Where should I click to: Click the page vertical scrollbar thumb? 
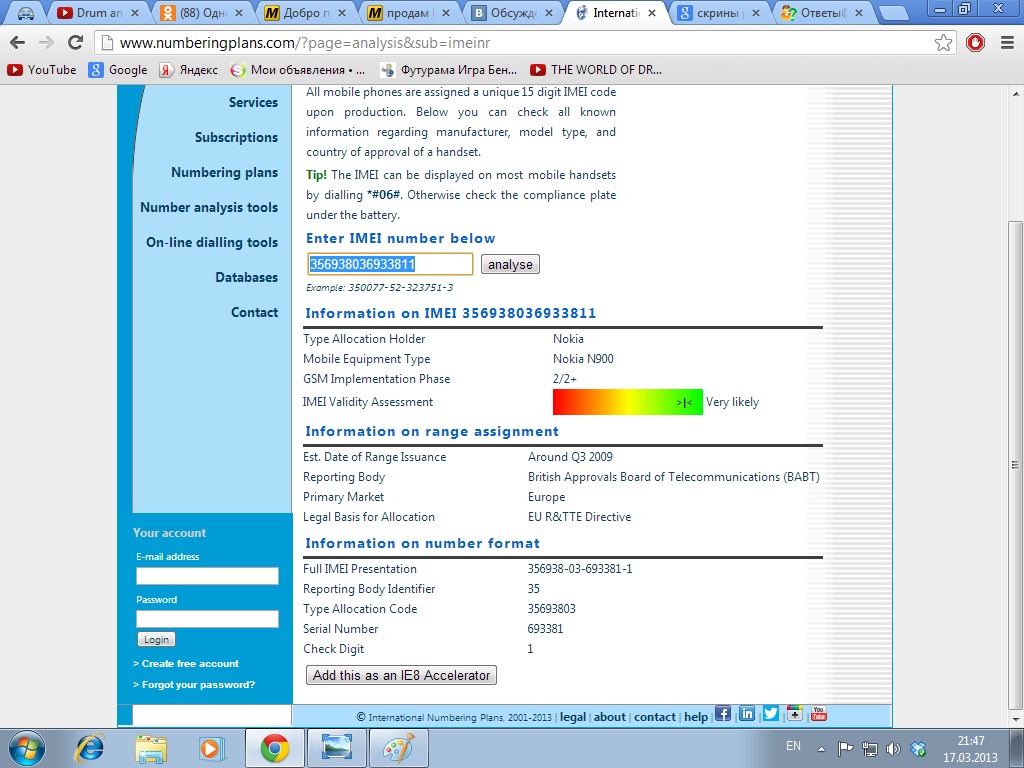click(1015, 464)
